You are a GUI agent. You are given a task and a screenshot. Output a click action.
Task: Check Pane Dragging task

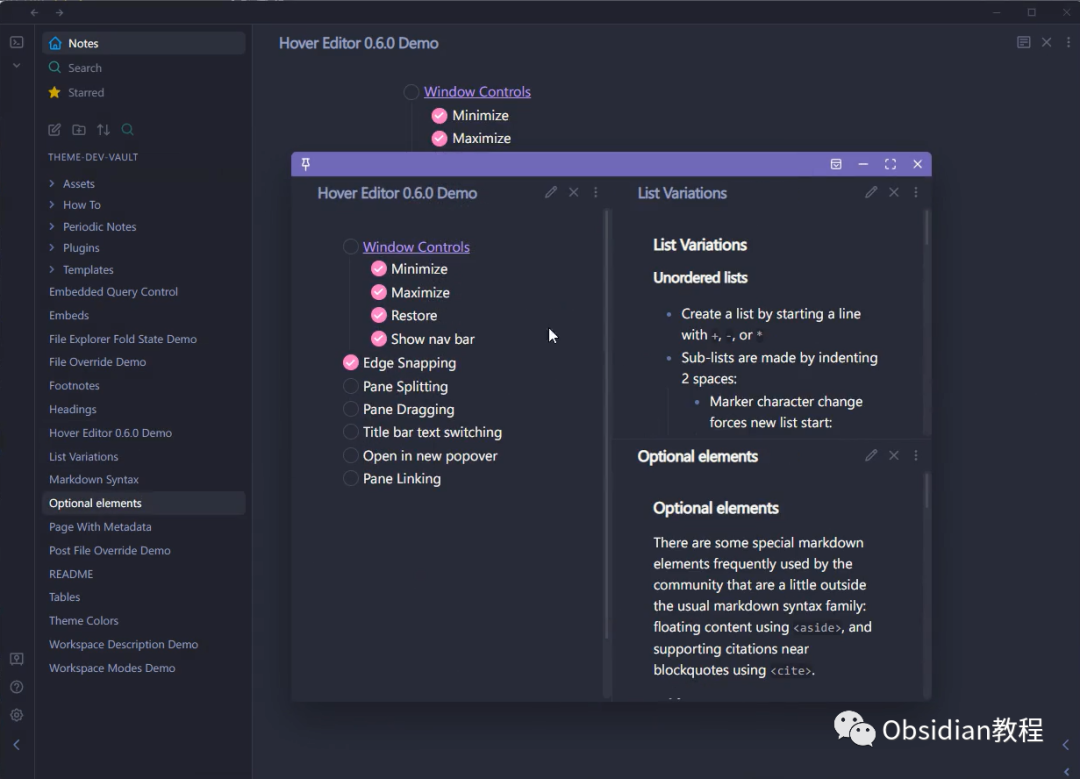click(351, 409)
